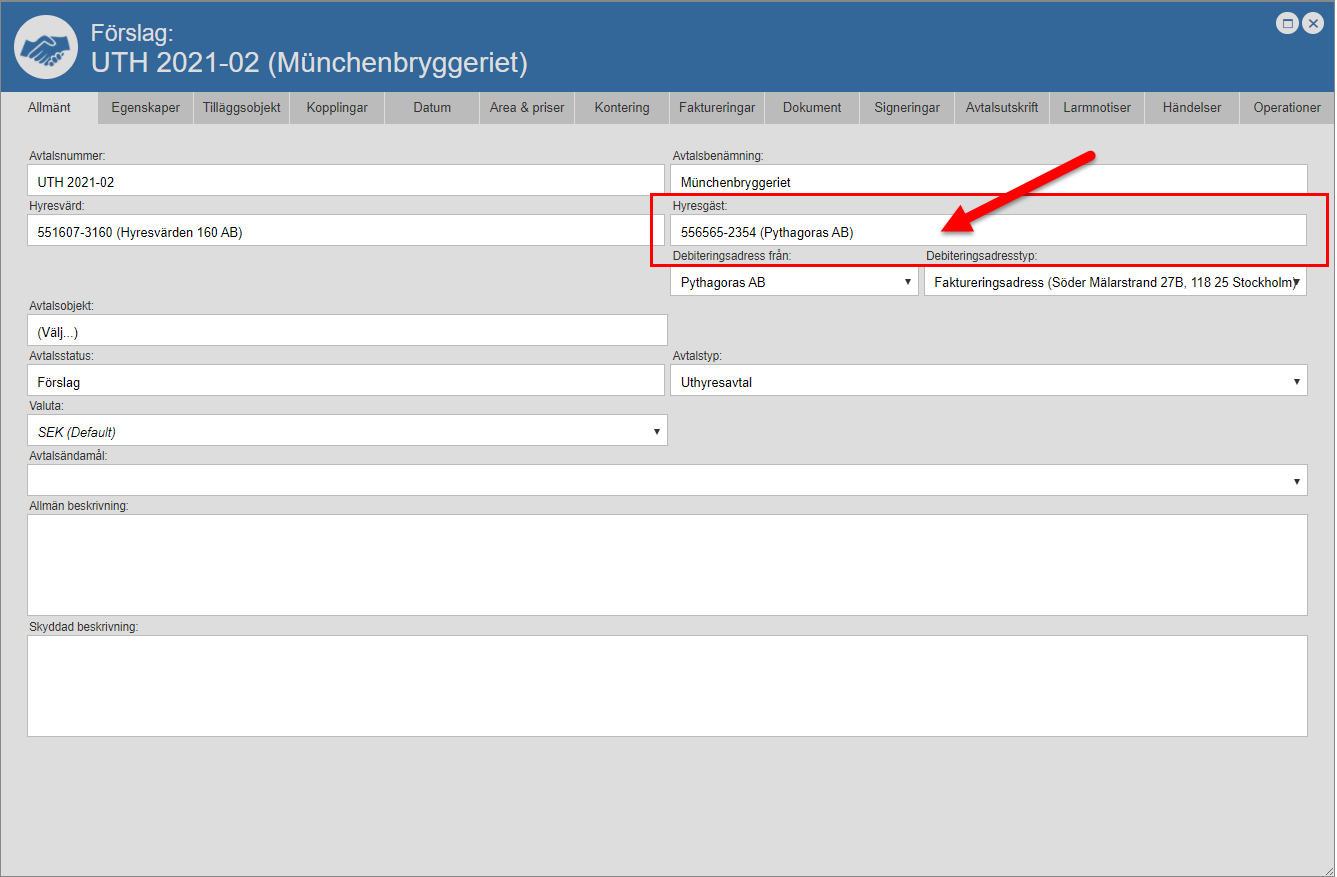
Task: Go to the Area & priser tab
Action: click(527, 108)
